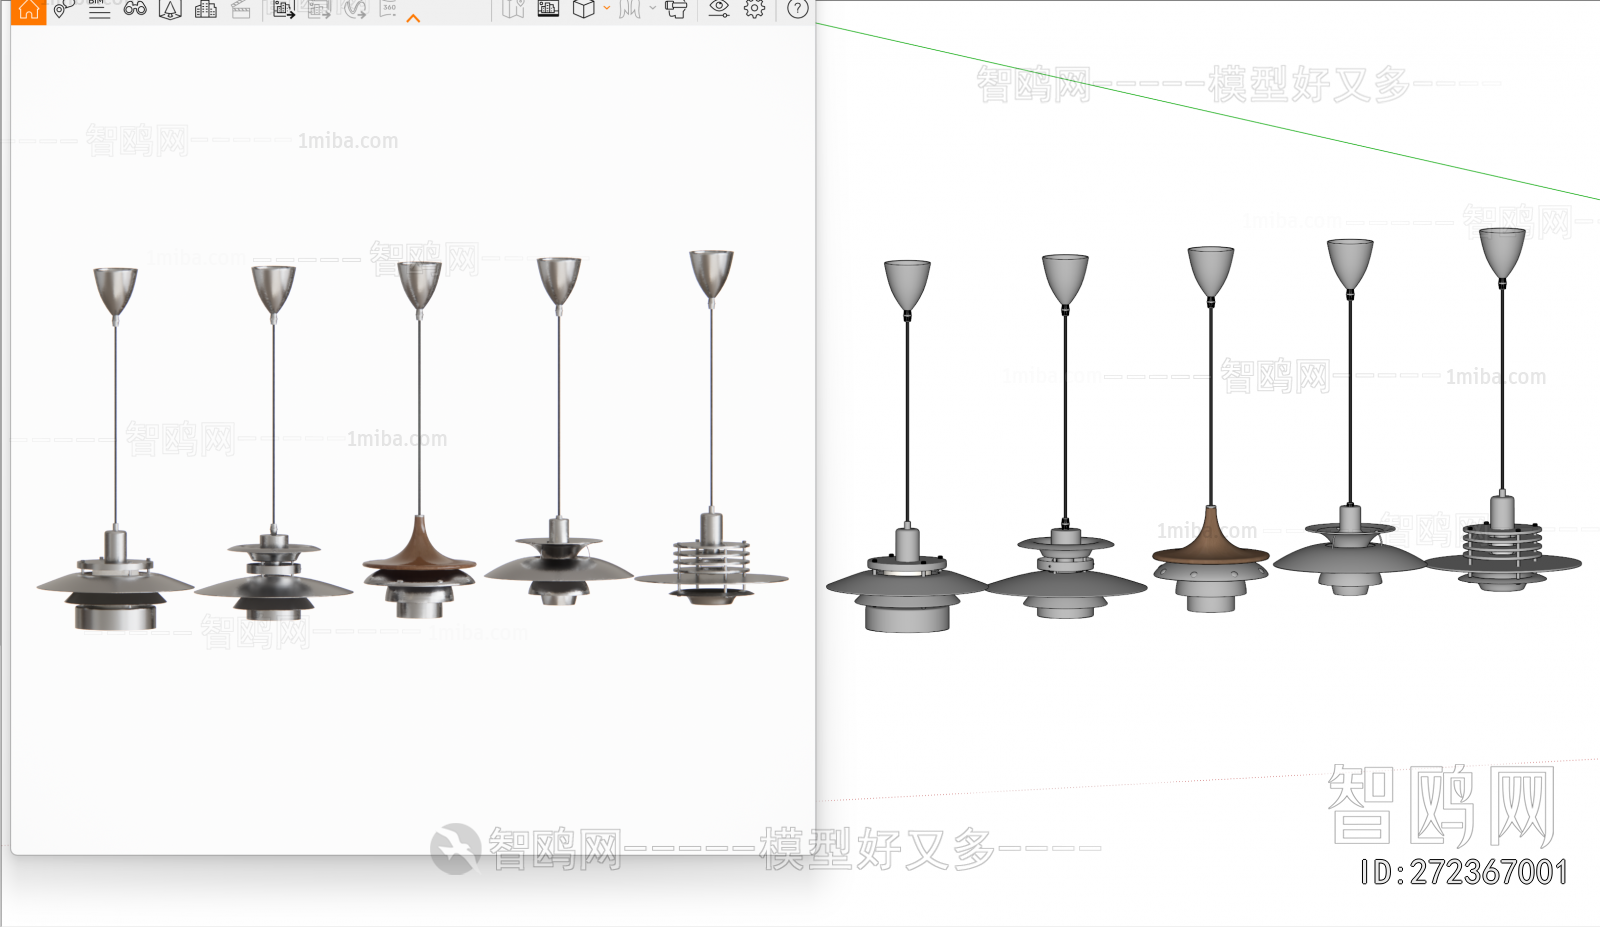Image resolution: width=1600 pixels, height=927 pixels.
Task: Open Help with the question mark button
Action: click(795, 11)
